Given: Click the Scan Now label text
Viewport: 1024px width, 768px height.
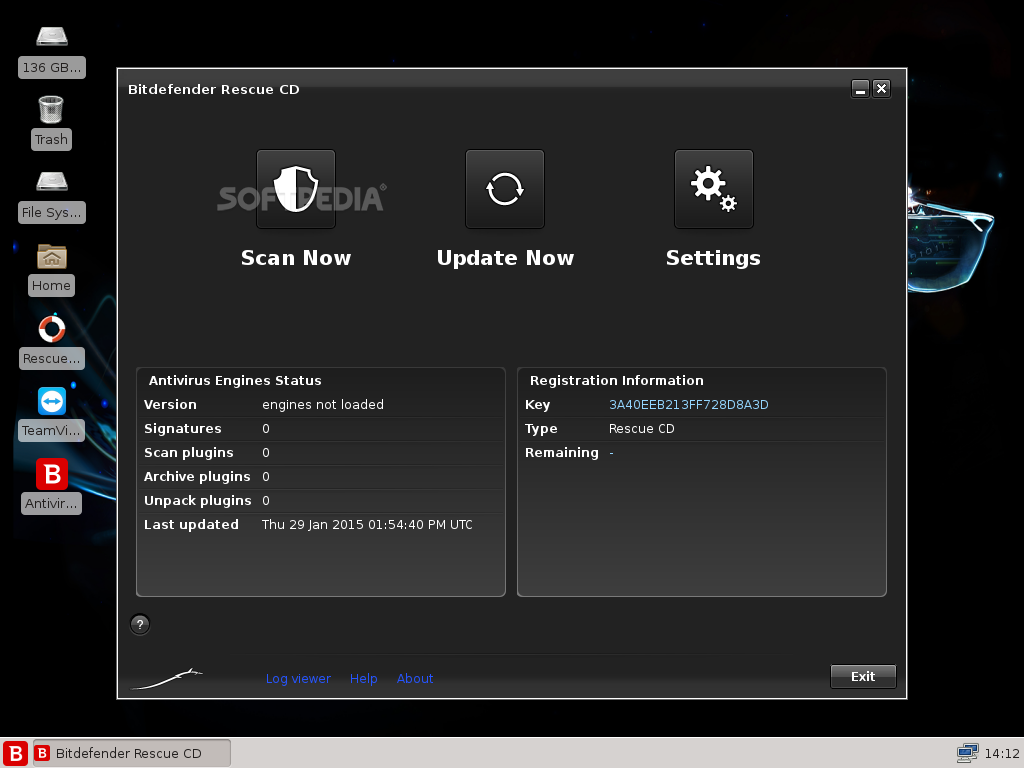Looking at the screenshot, I should click(296, 258).
